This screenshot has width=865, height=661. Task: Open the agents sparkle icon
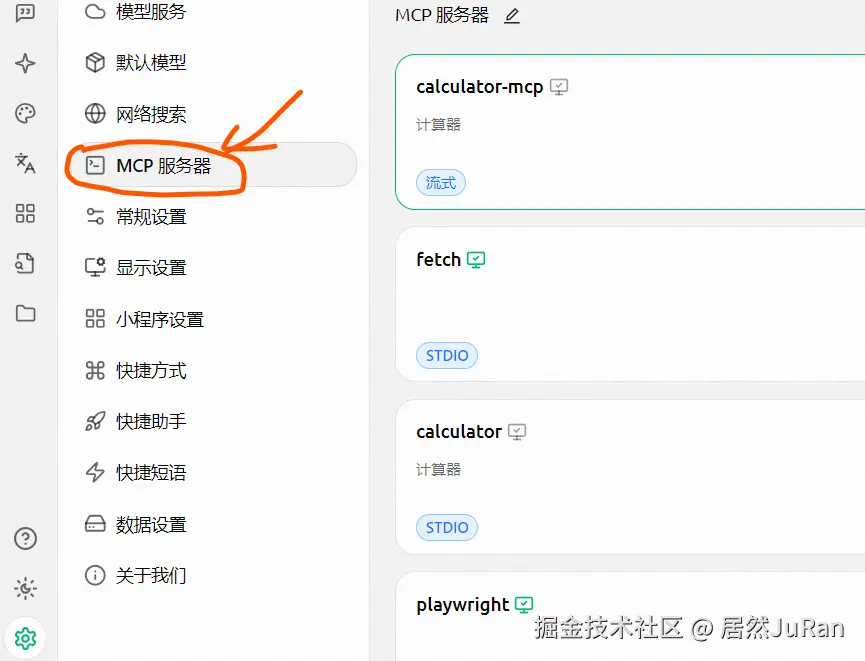point(25,63)
